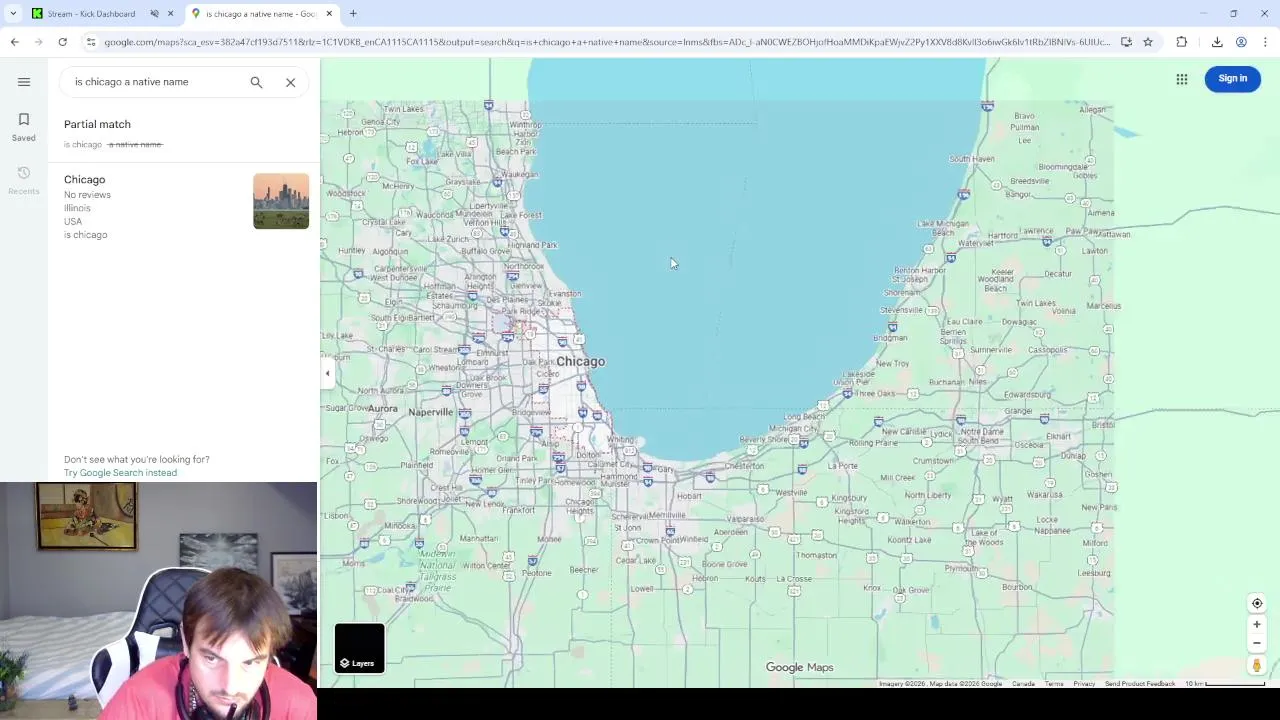Screen dimensions: 1280x720
Task: Open the Recents sidebar icon
Action: click(x=24, y=180)
